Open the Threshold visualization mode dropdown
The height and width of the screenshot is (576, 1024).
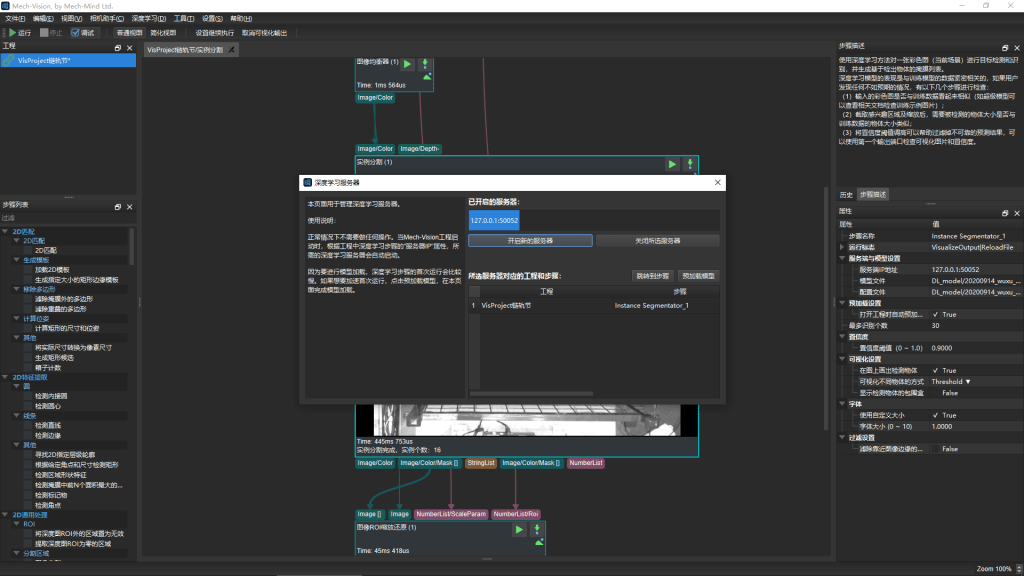pos(952,381)
